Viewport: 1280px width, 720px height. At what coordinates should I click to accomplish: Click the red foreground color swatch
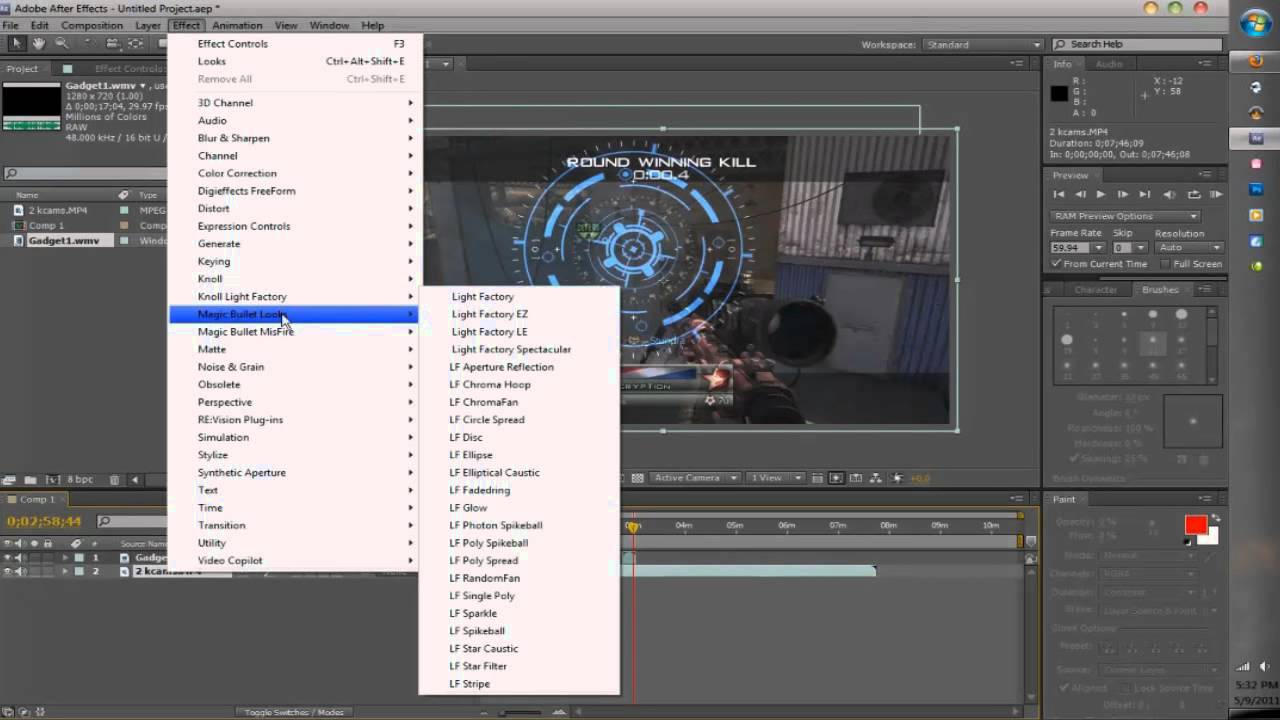[1195, 525]
